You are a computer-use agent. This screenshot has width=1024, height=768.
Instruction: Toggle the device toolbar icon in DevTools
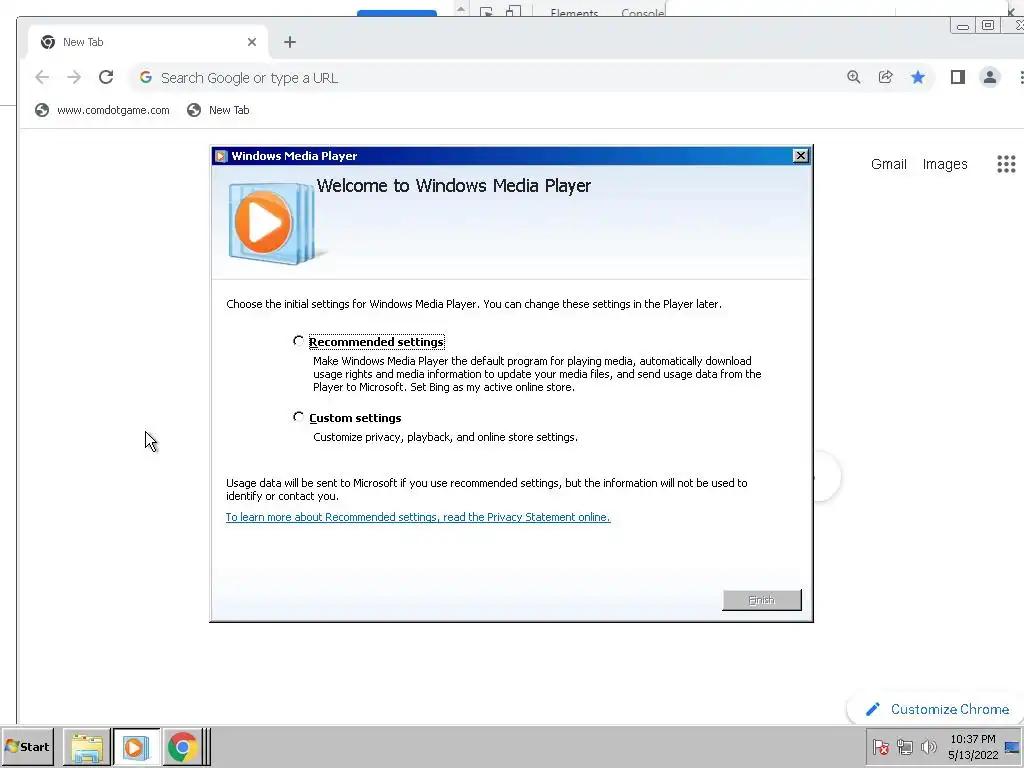[513, 11]
